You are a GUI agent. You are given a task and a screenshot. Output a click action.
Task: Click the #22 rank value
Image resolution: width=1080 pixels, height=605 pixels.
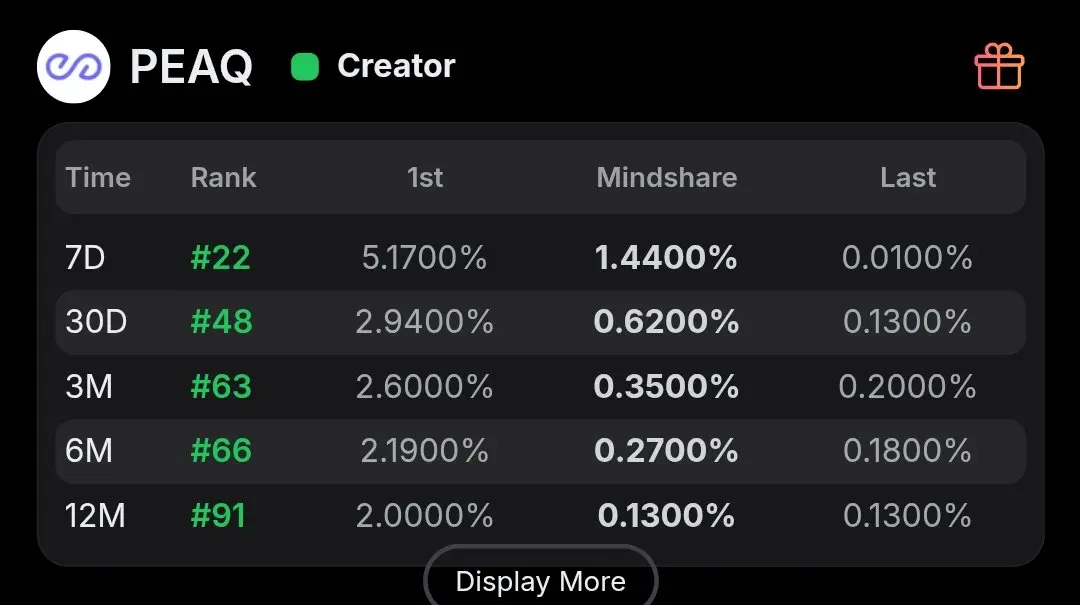point(220,258)
